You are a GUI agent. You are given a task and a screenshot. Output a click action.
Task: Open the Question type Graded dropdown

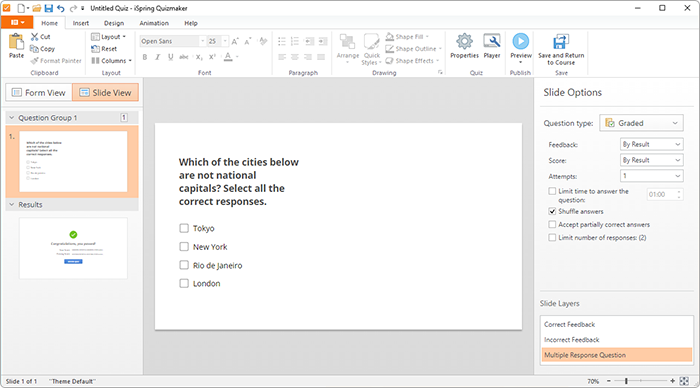(642, 123)
